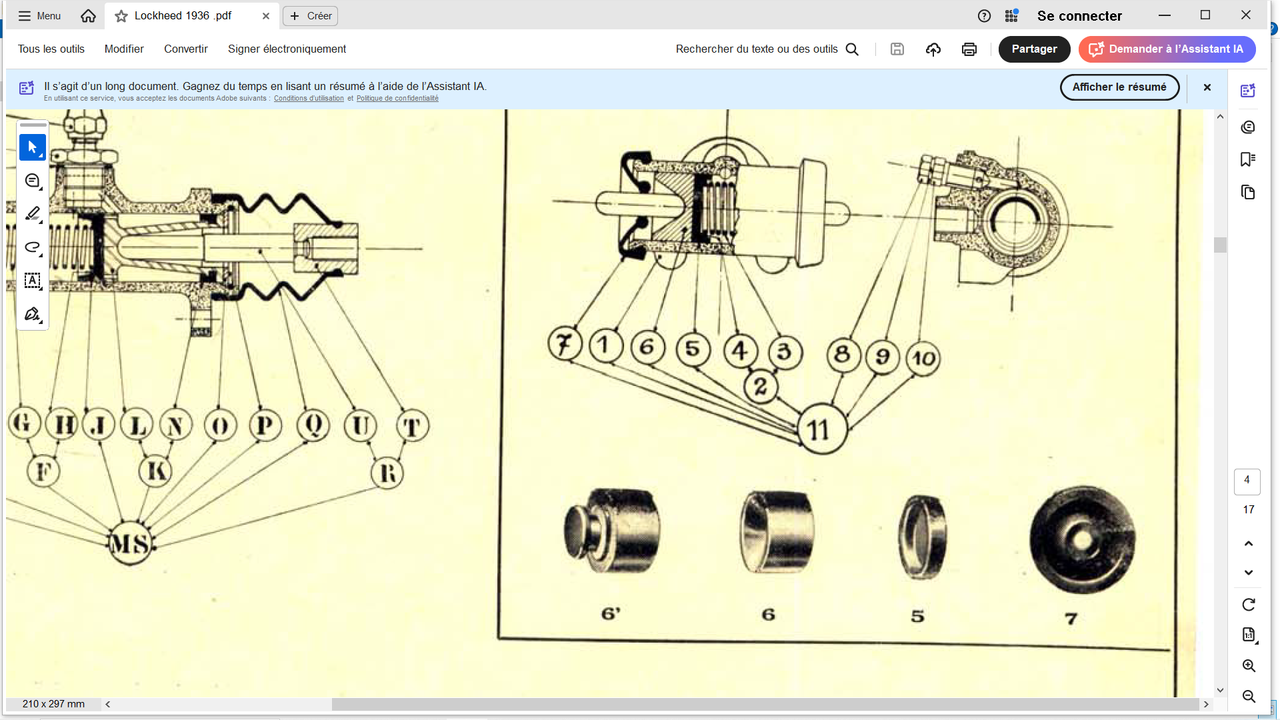This screenshot has width=1280, height=720.
Task: Zoom out with magnifier minus icon
Action: click(1248, 696)
